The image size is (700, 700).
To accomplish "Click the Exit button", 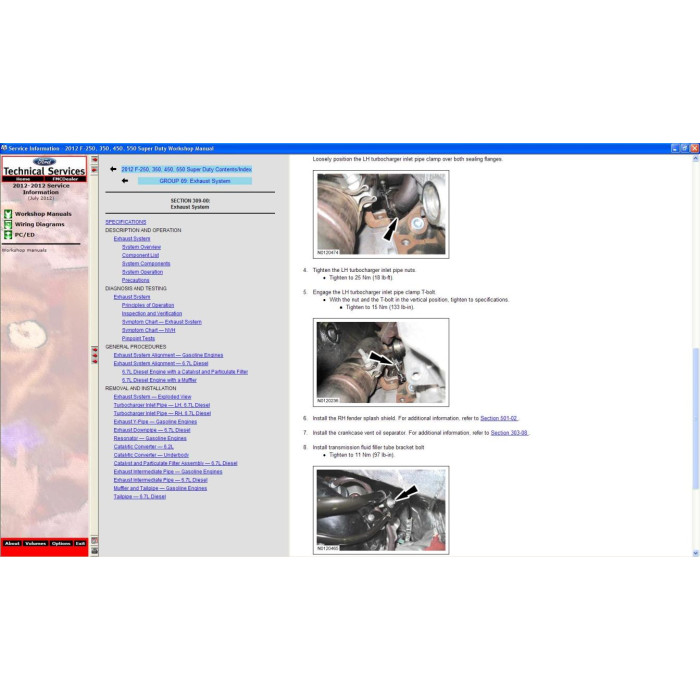I will [80, 543].
